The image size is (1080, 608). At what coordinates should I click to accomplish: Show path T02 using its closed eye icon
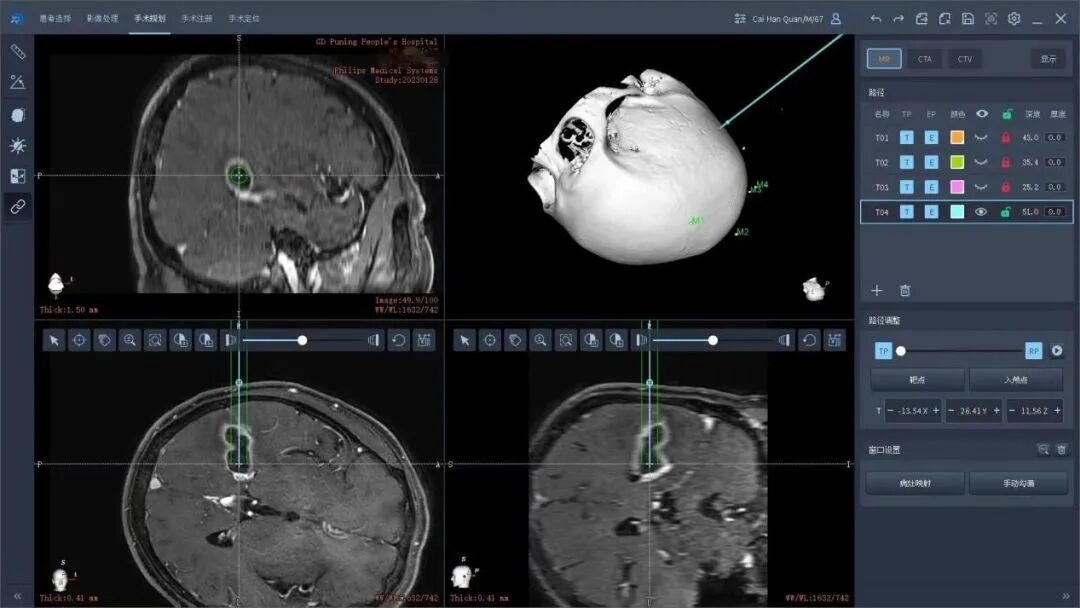point(981,163)
